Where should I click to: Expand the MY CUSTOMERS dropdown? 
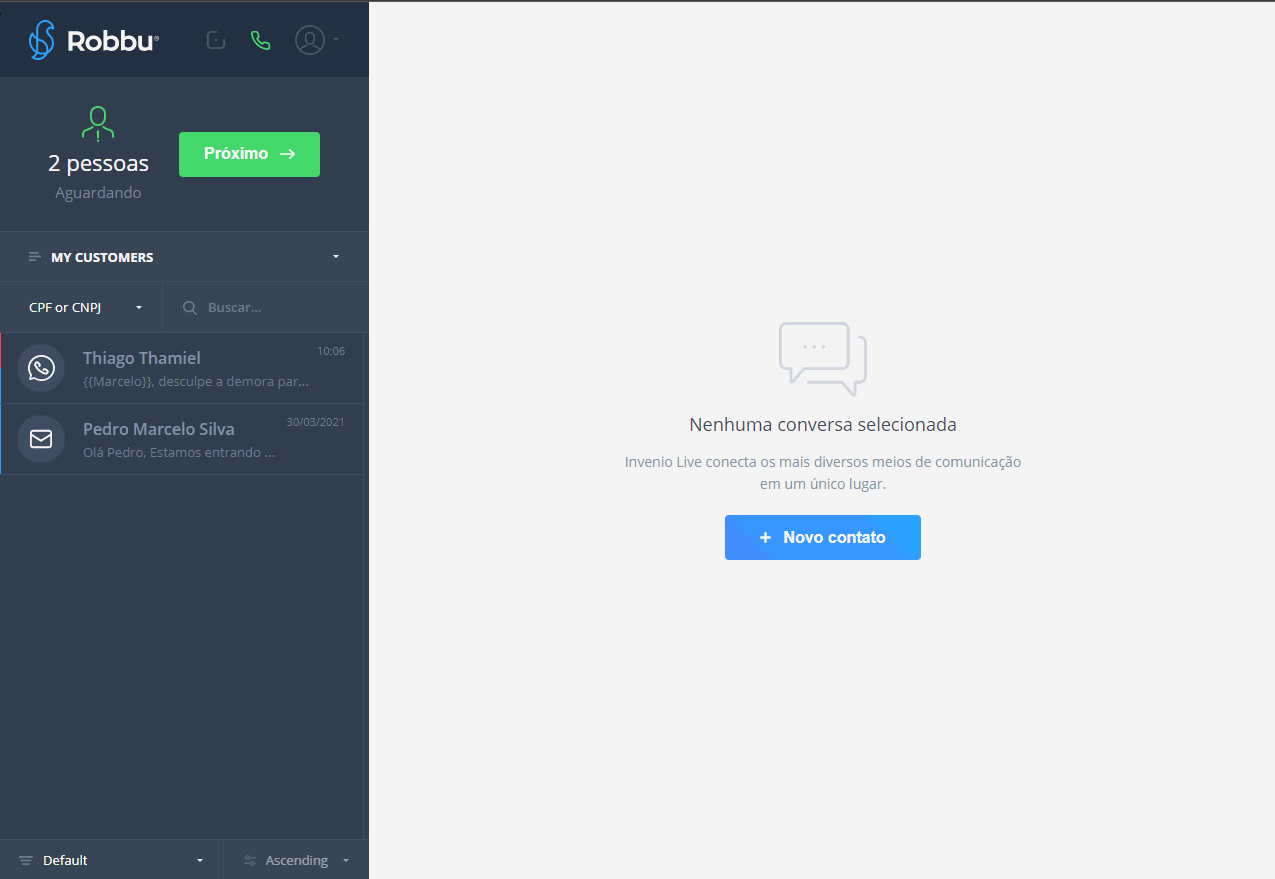335,257
